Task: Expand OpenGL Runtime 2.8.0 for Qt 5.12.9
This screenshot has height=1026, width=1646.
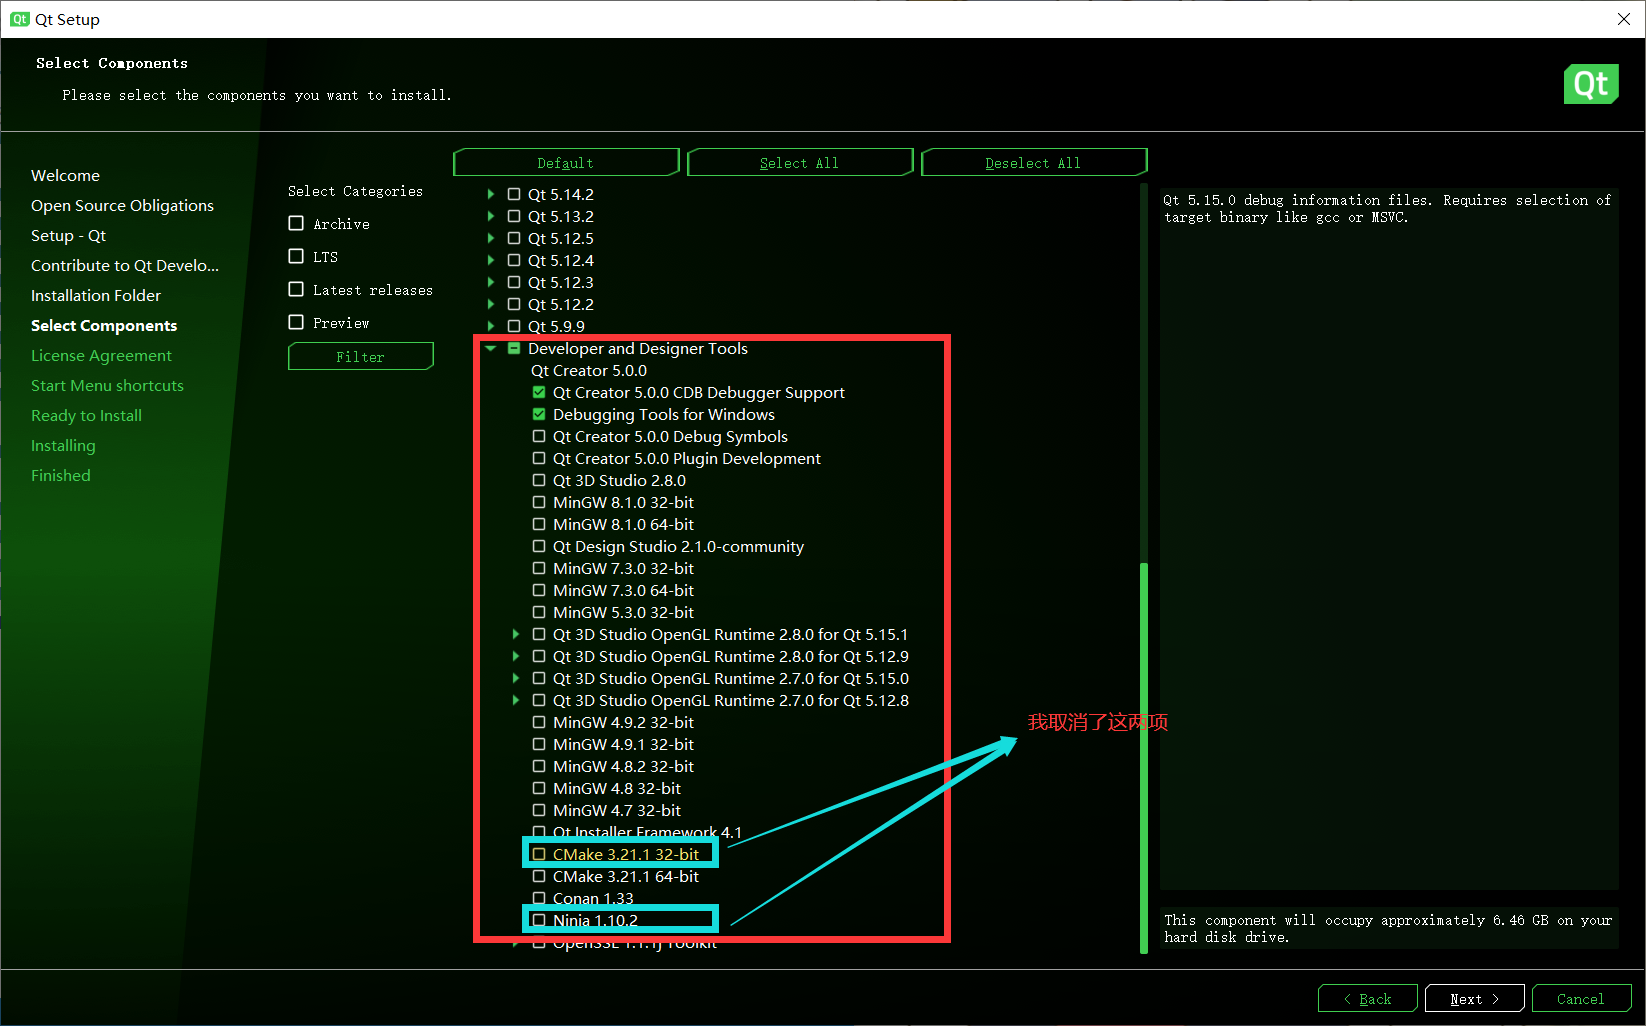Action: click(x=515, y=656)
